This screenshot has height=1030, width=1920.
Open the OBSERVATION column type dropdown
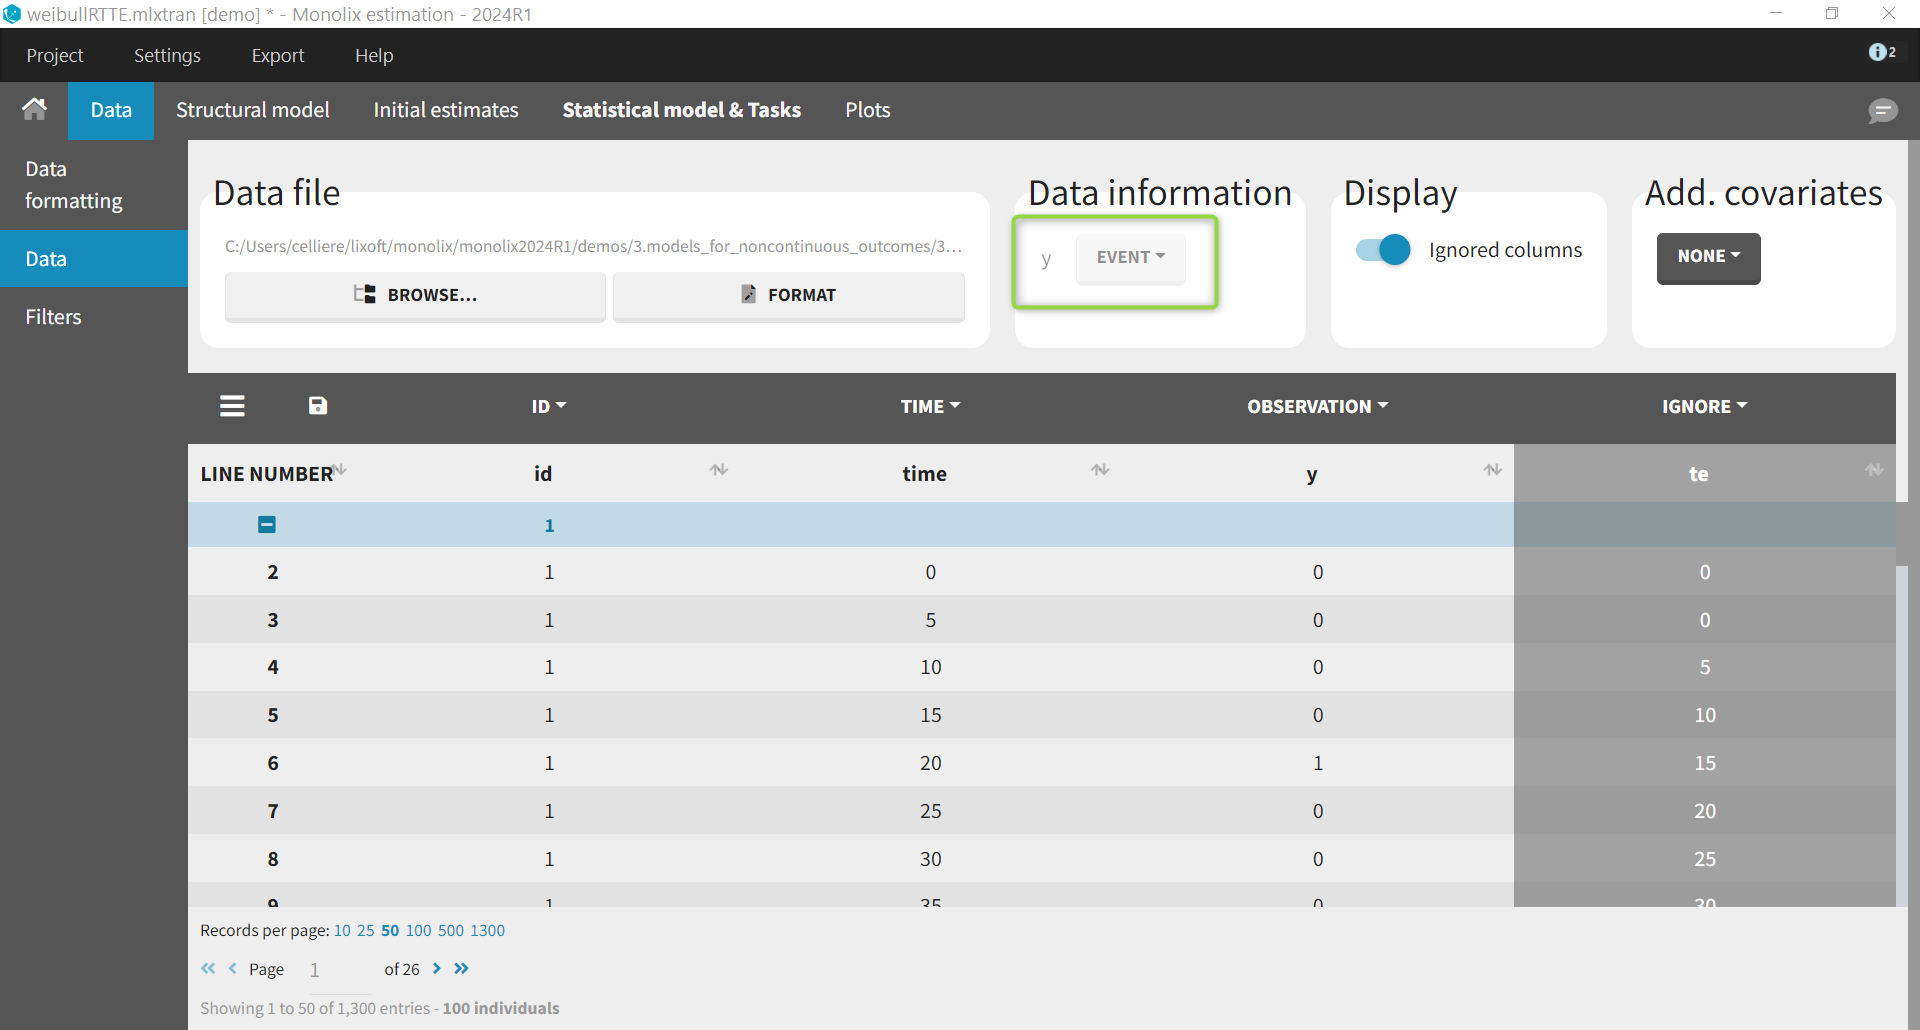click(x=1317, y=407)
